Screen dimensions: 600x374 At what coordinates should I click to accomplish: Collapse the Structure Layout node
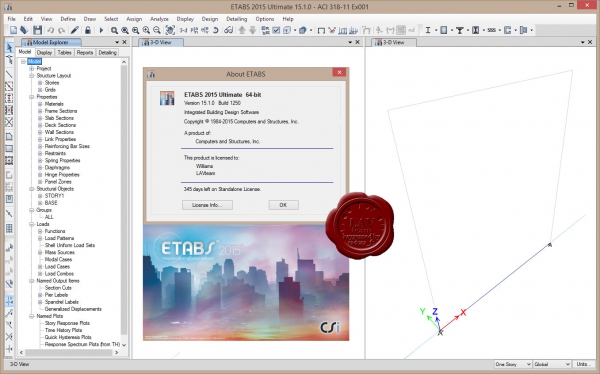[32, 76]
